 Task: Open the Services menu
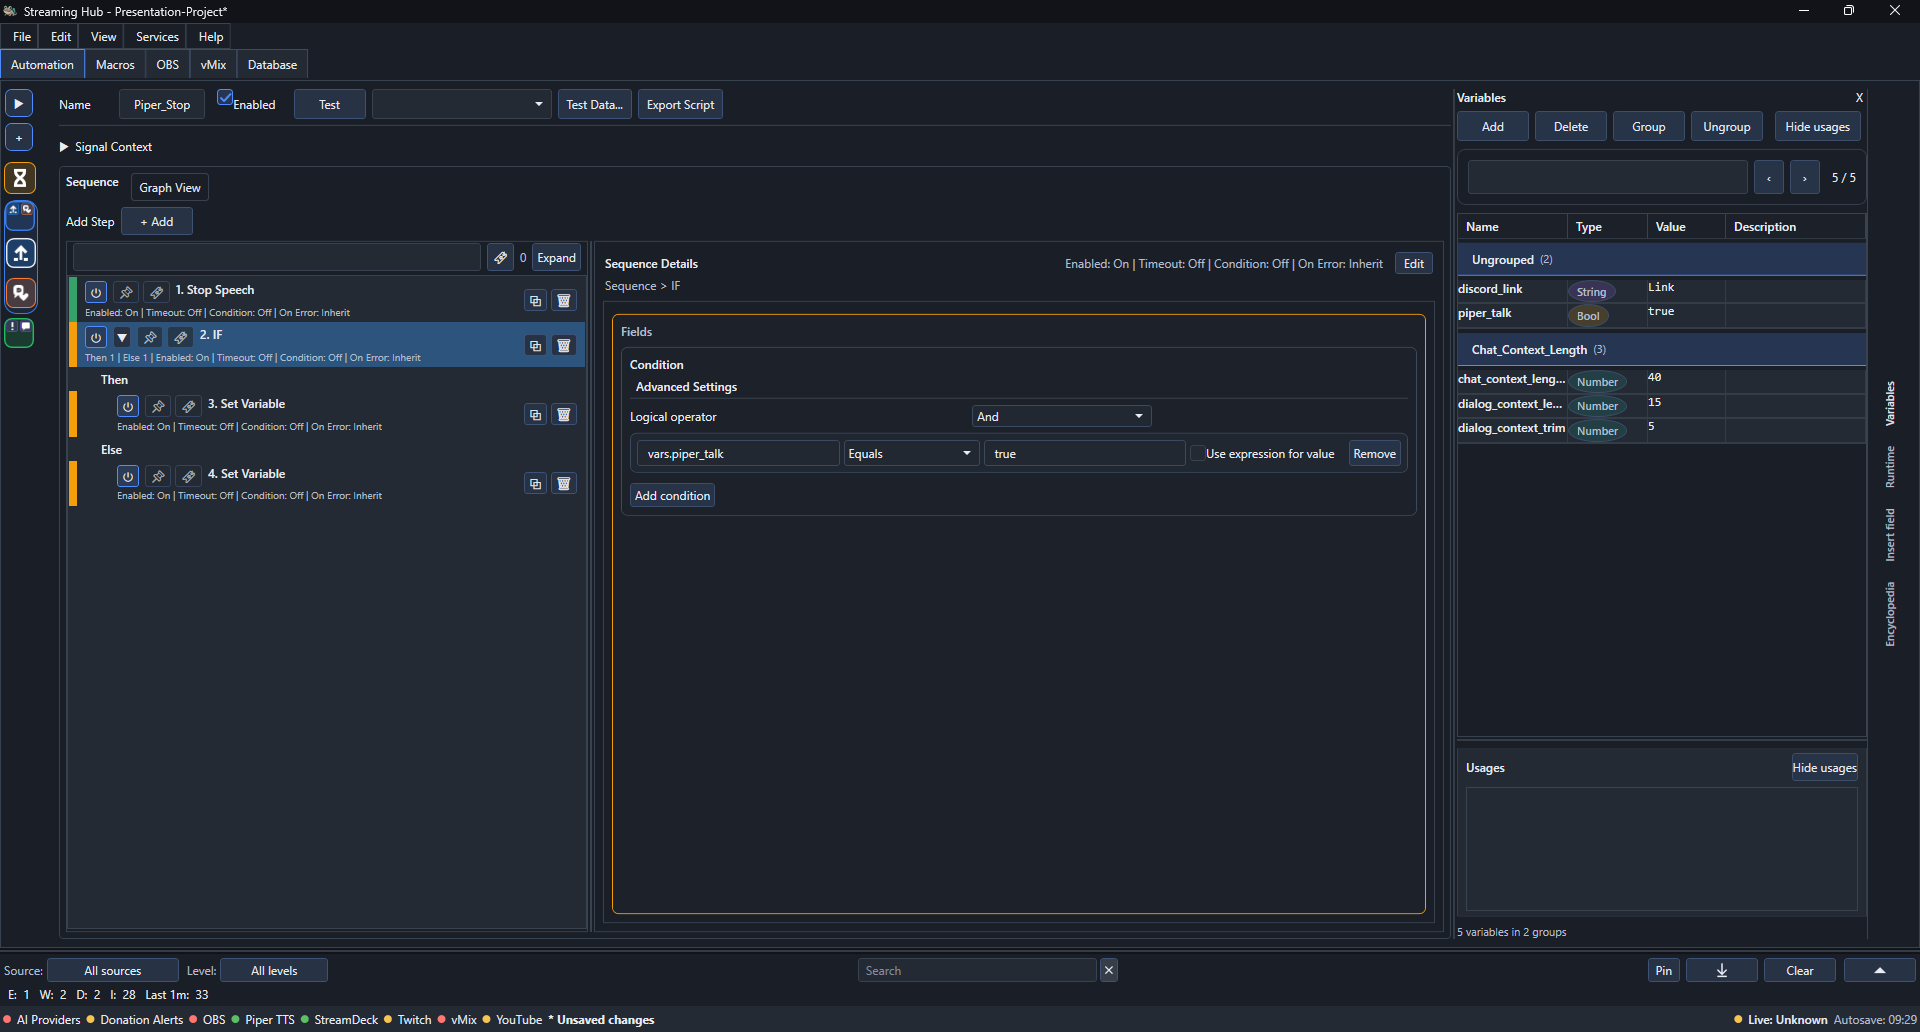[x=157, y=36]
